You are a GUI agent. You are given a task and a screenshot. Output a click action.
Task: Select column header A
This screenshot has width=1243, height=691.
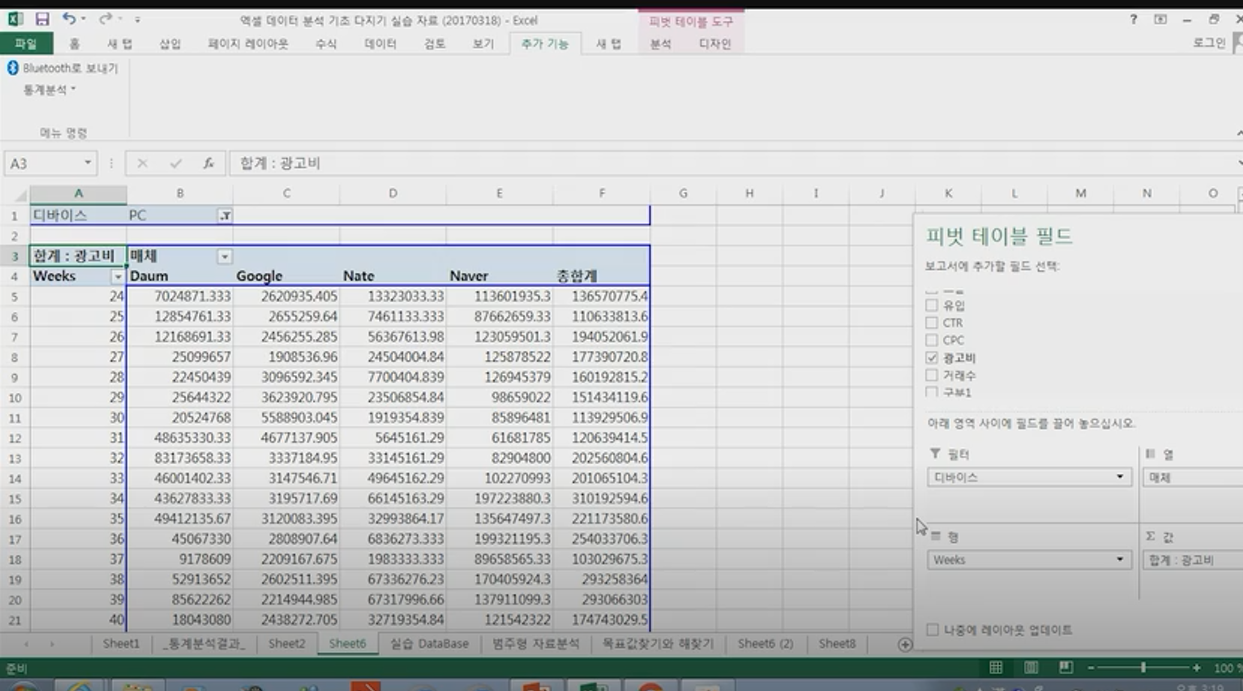coord(78,193)
